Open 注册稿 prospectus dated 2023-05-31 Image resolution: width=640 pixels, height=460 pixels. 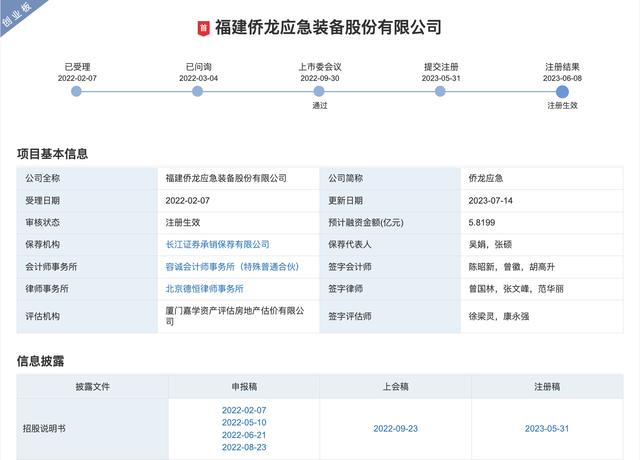click(547, 429)
